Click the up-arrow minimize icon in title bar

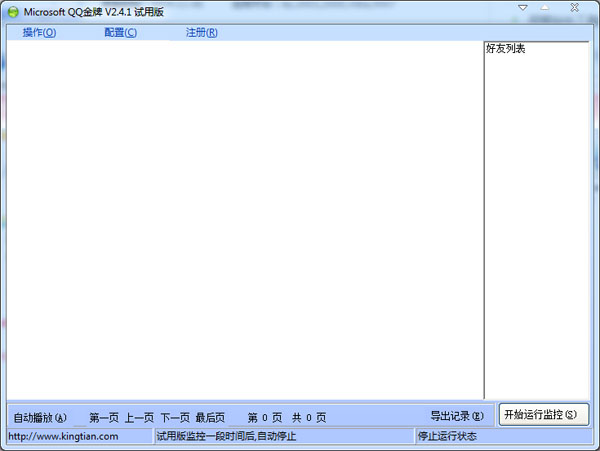coord(545,7)
